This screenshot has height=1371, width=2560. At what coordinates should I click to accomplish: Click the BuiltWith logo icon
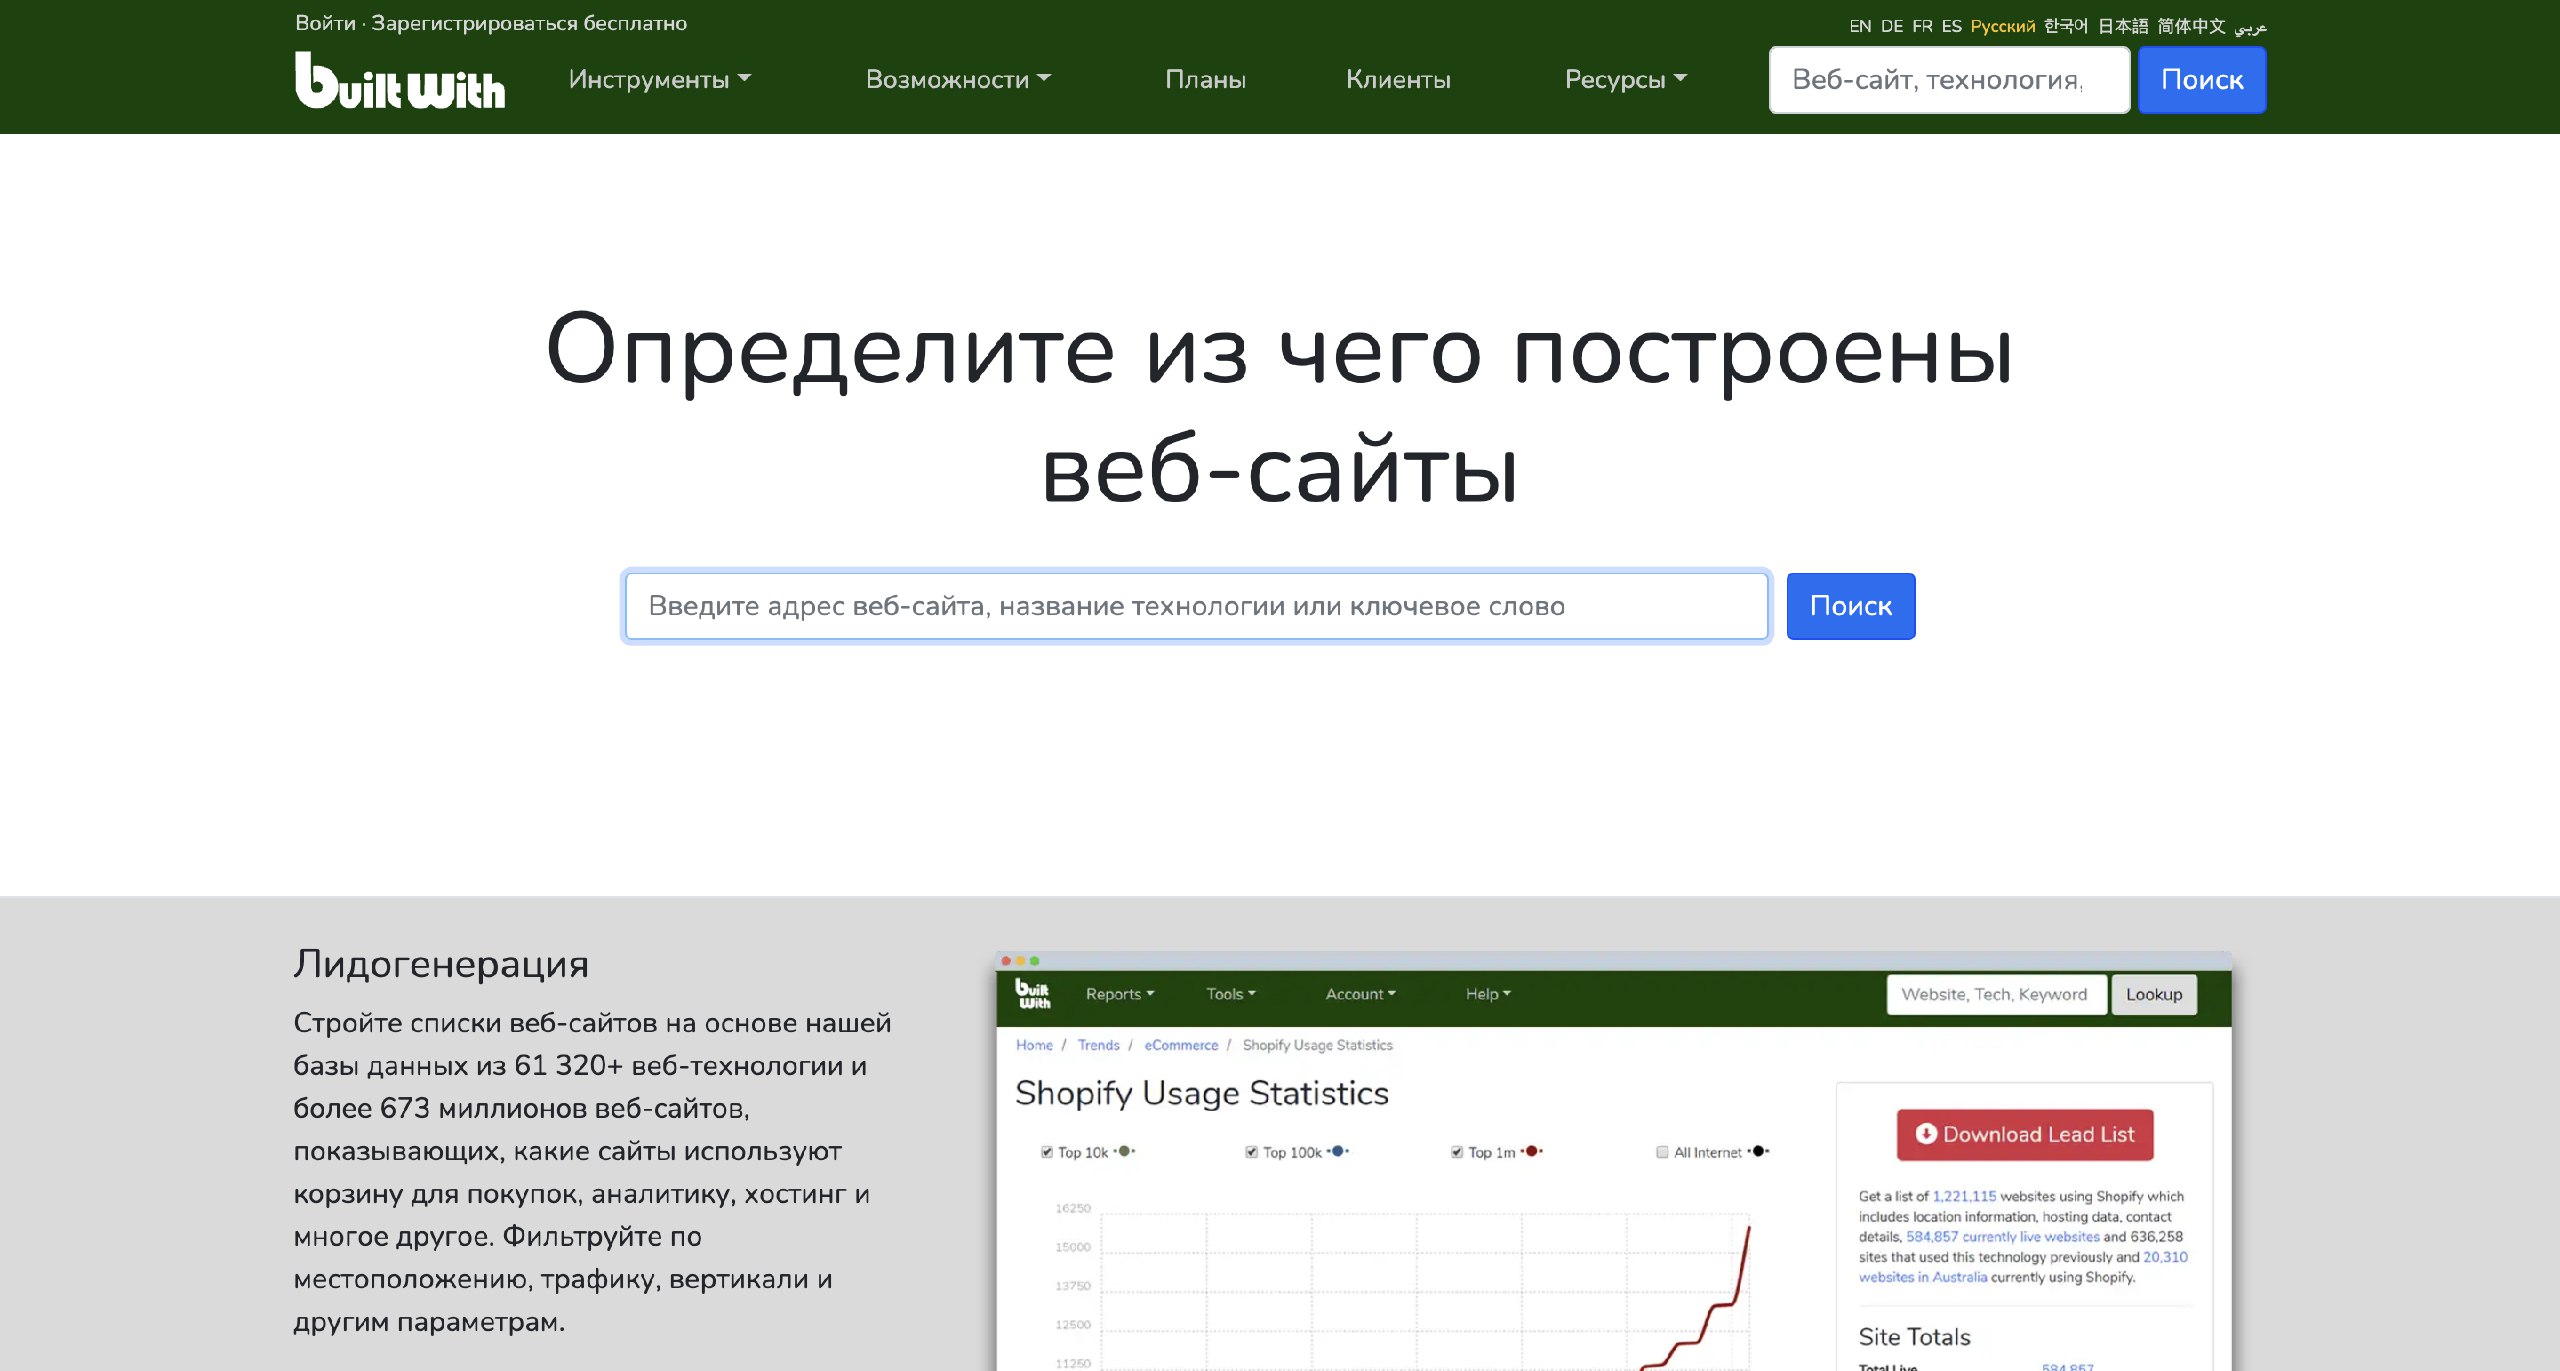(401, 80)
